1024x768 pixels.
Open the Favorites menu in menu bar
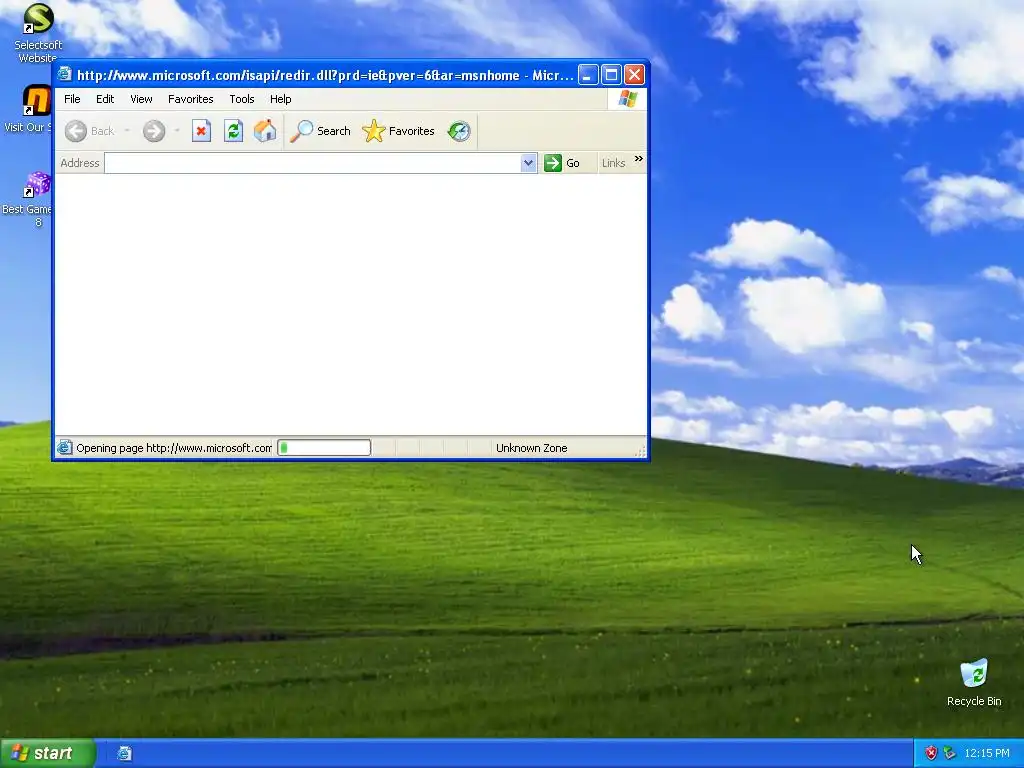191,99
